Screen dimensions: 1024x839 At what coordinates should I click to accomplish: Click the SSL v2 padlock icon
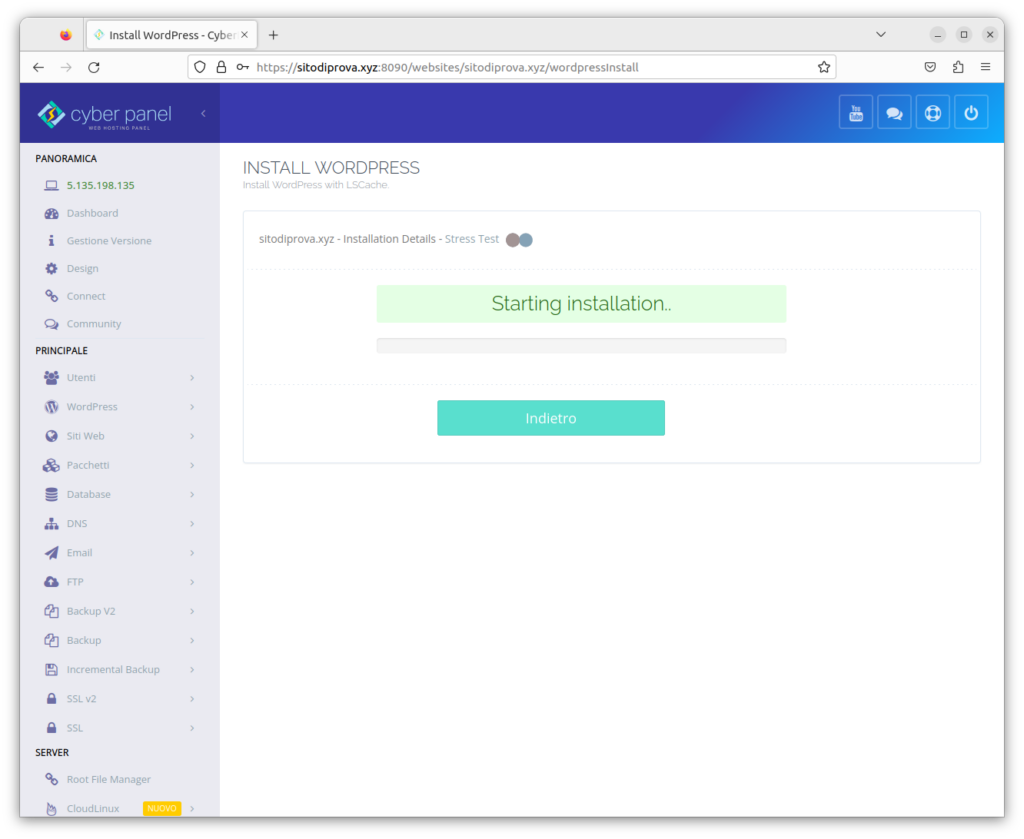coord(52,699)
